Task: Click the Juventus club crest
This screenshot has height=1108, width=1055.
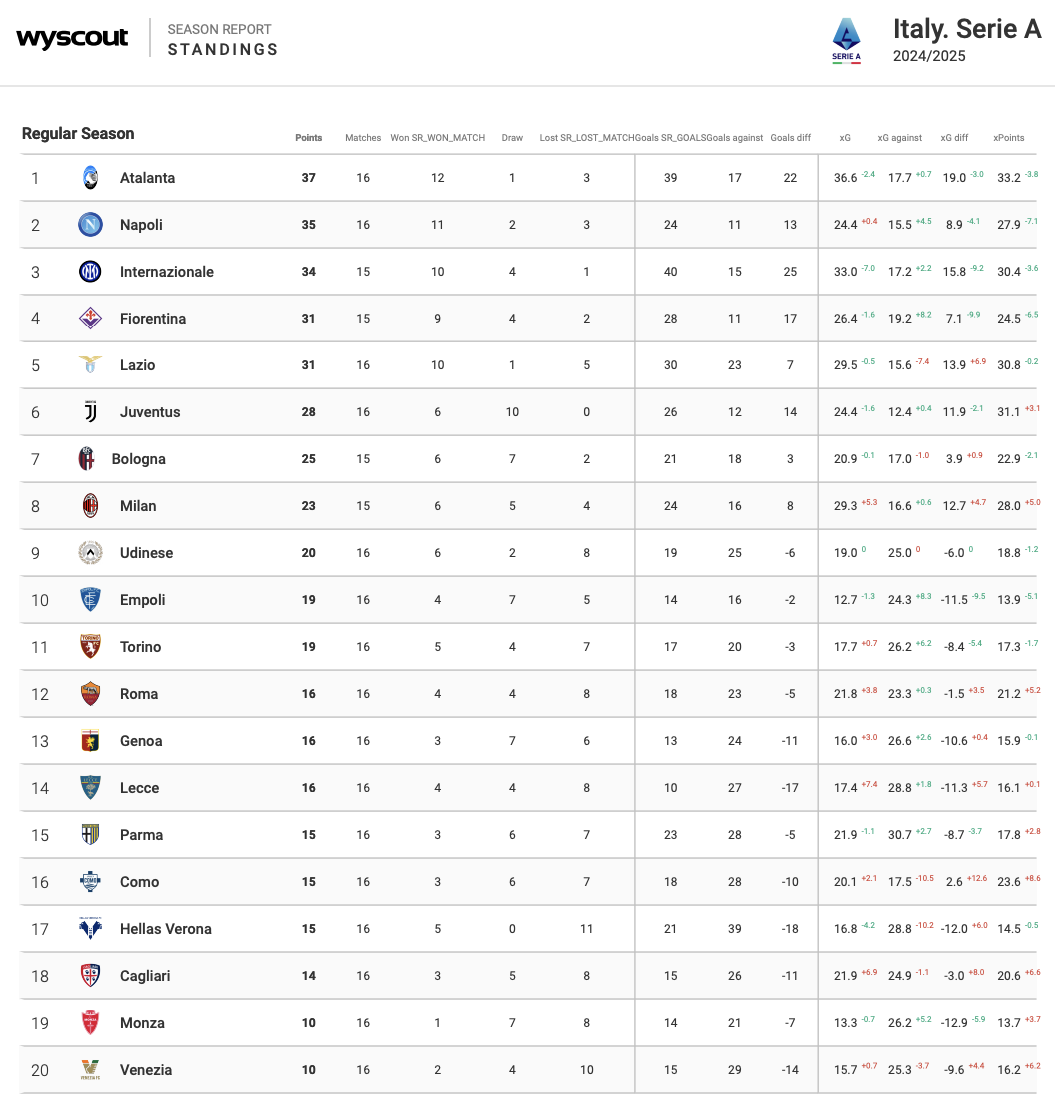Action: [x=90, y=412]
